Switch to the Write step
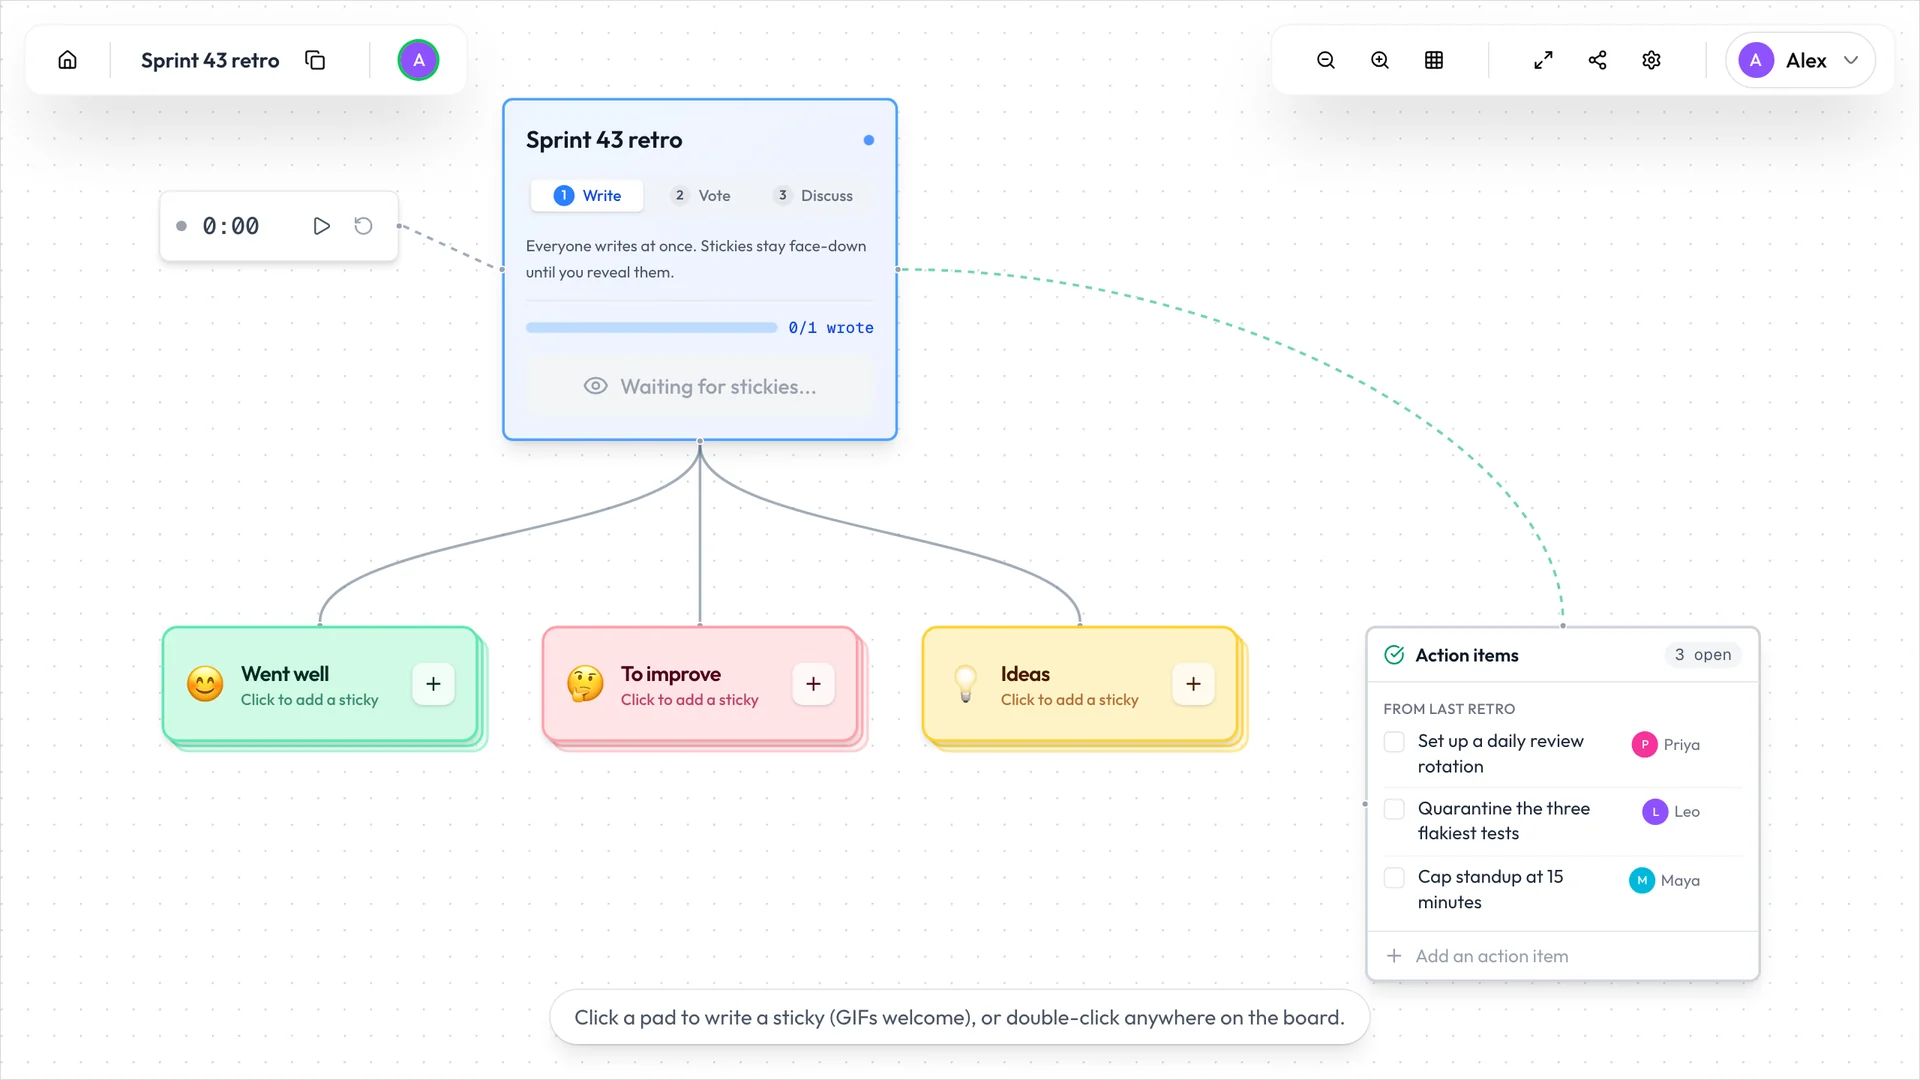This screenshot has height=1080, width=1920. 587,196
